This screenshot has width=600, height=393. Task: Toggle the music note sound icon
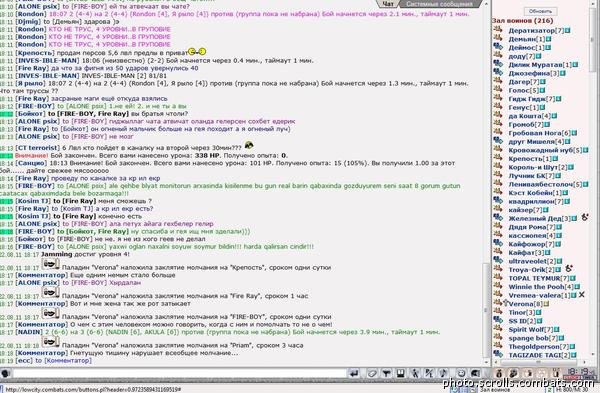click(x=443, y=373)
